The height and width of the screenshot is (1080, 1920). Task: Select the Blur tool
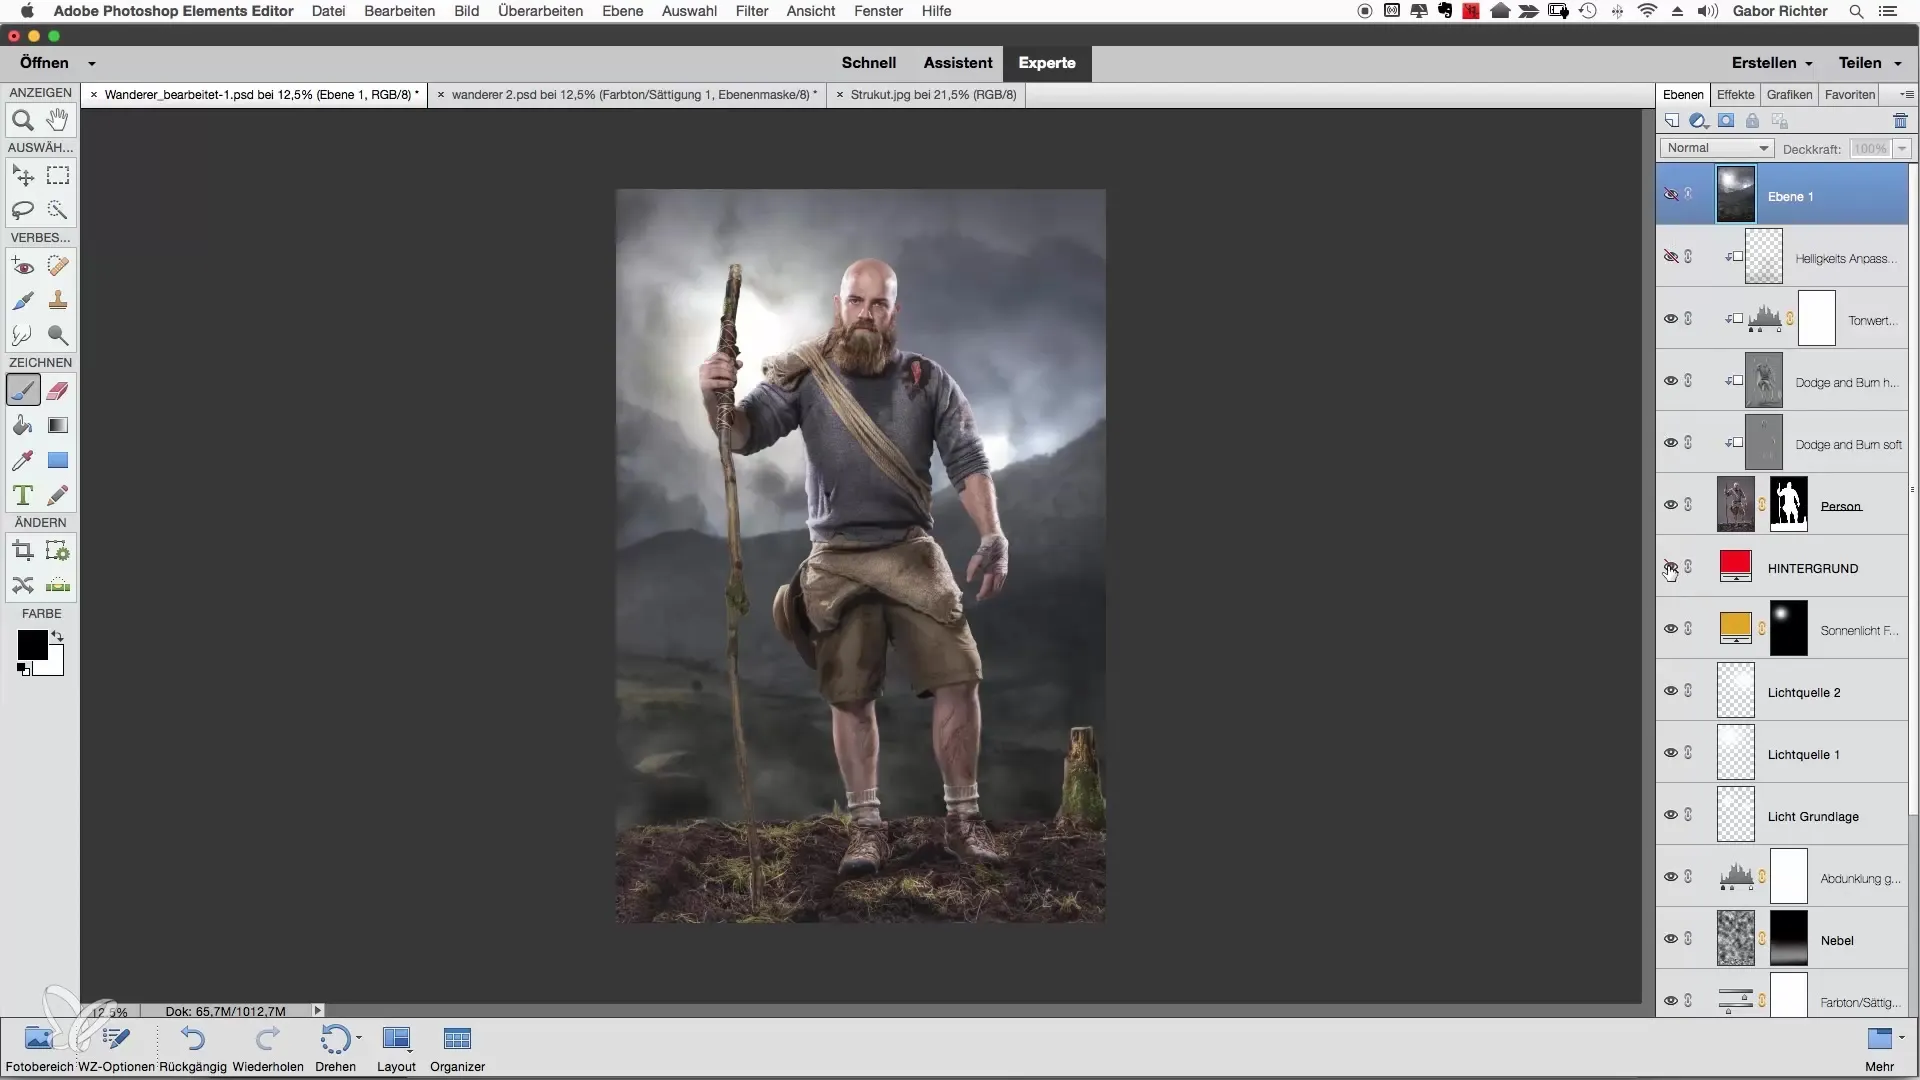coord(23,335)
